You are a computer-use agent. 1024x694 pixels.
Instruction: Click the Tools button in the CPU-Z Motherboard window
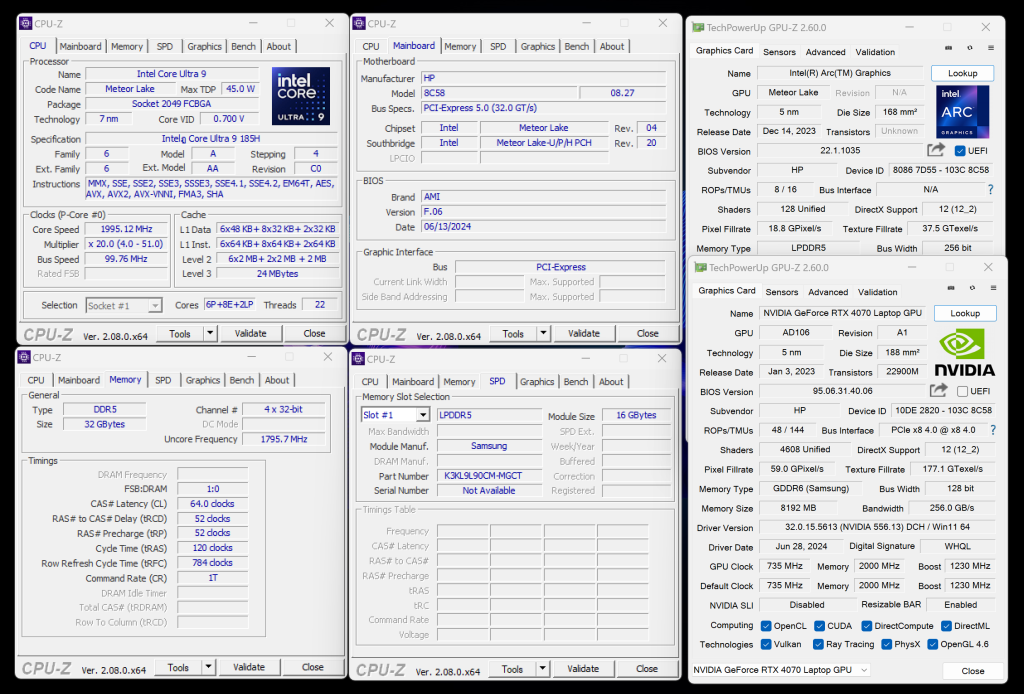(513, 333)
